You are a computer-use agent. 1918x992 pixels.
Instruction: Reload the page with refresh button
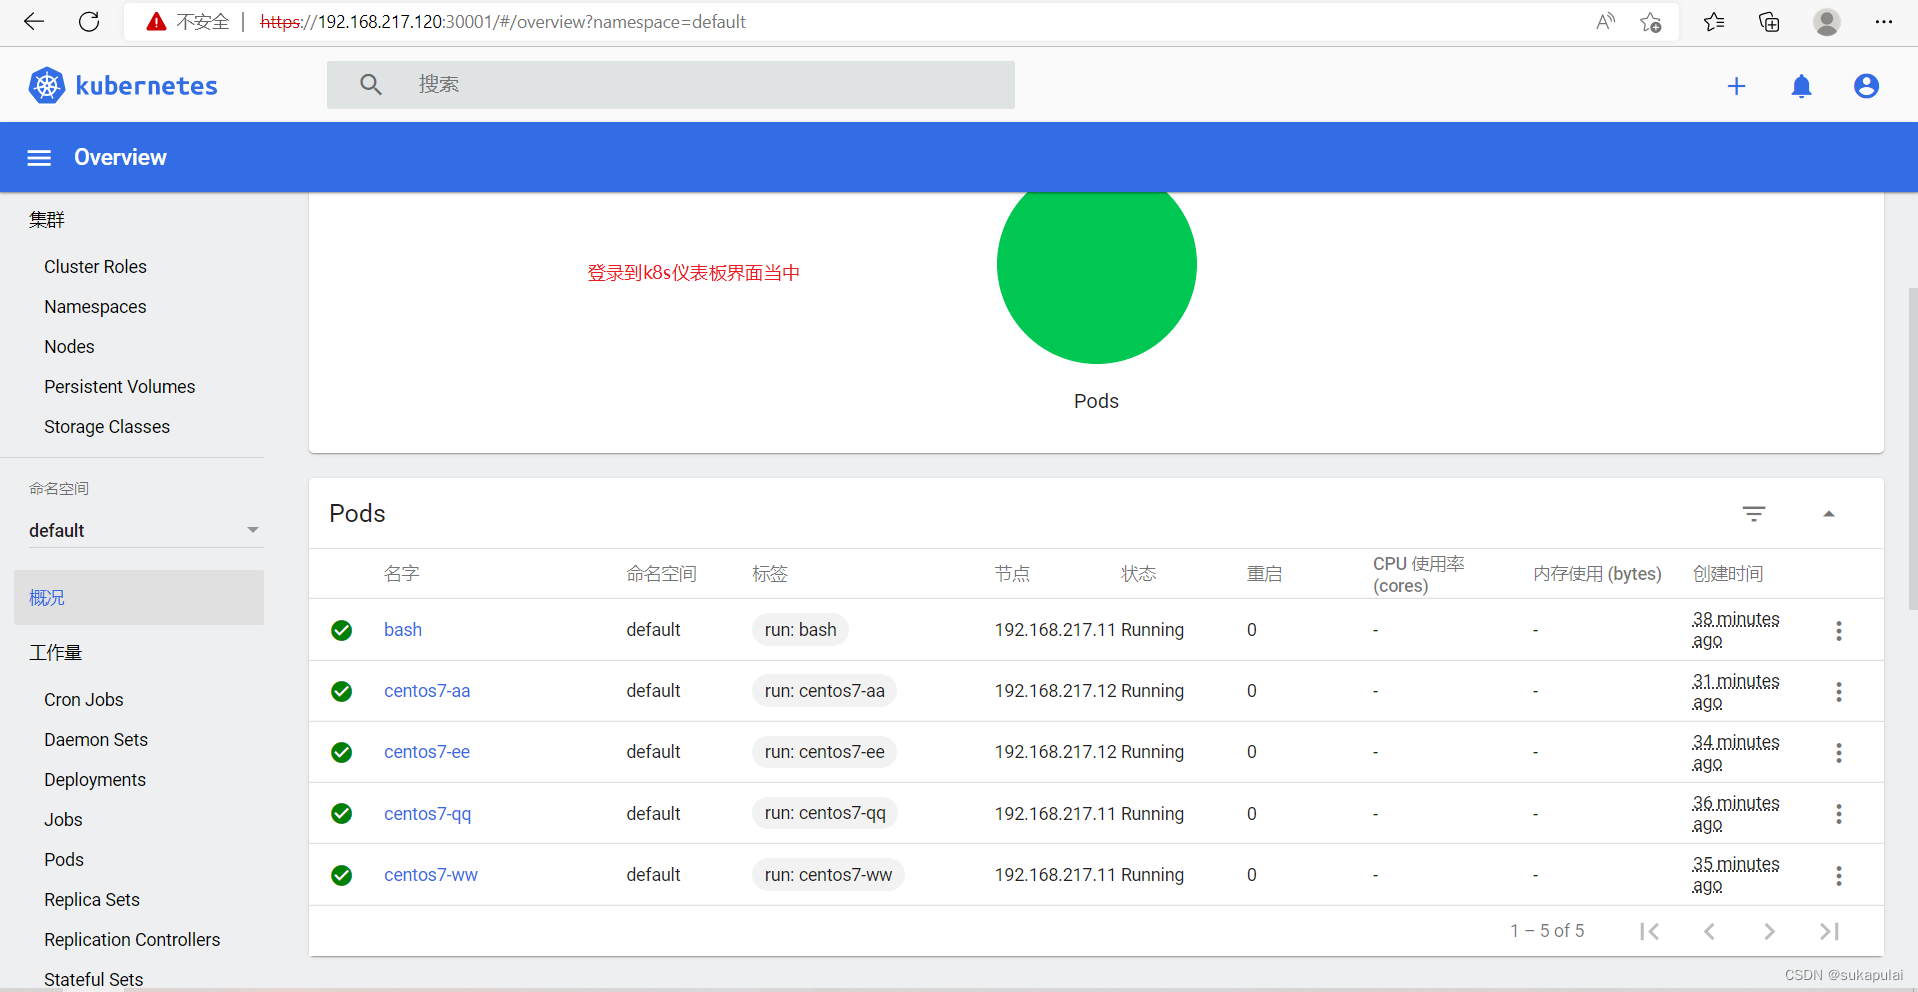click(89, 22)
